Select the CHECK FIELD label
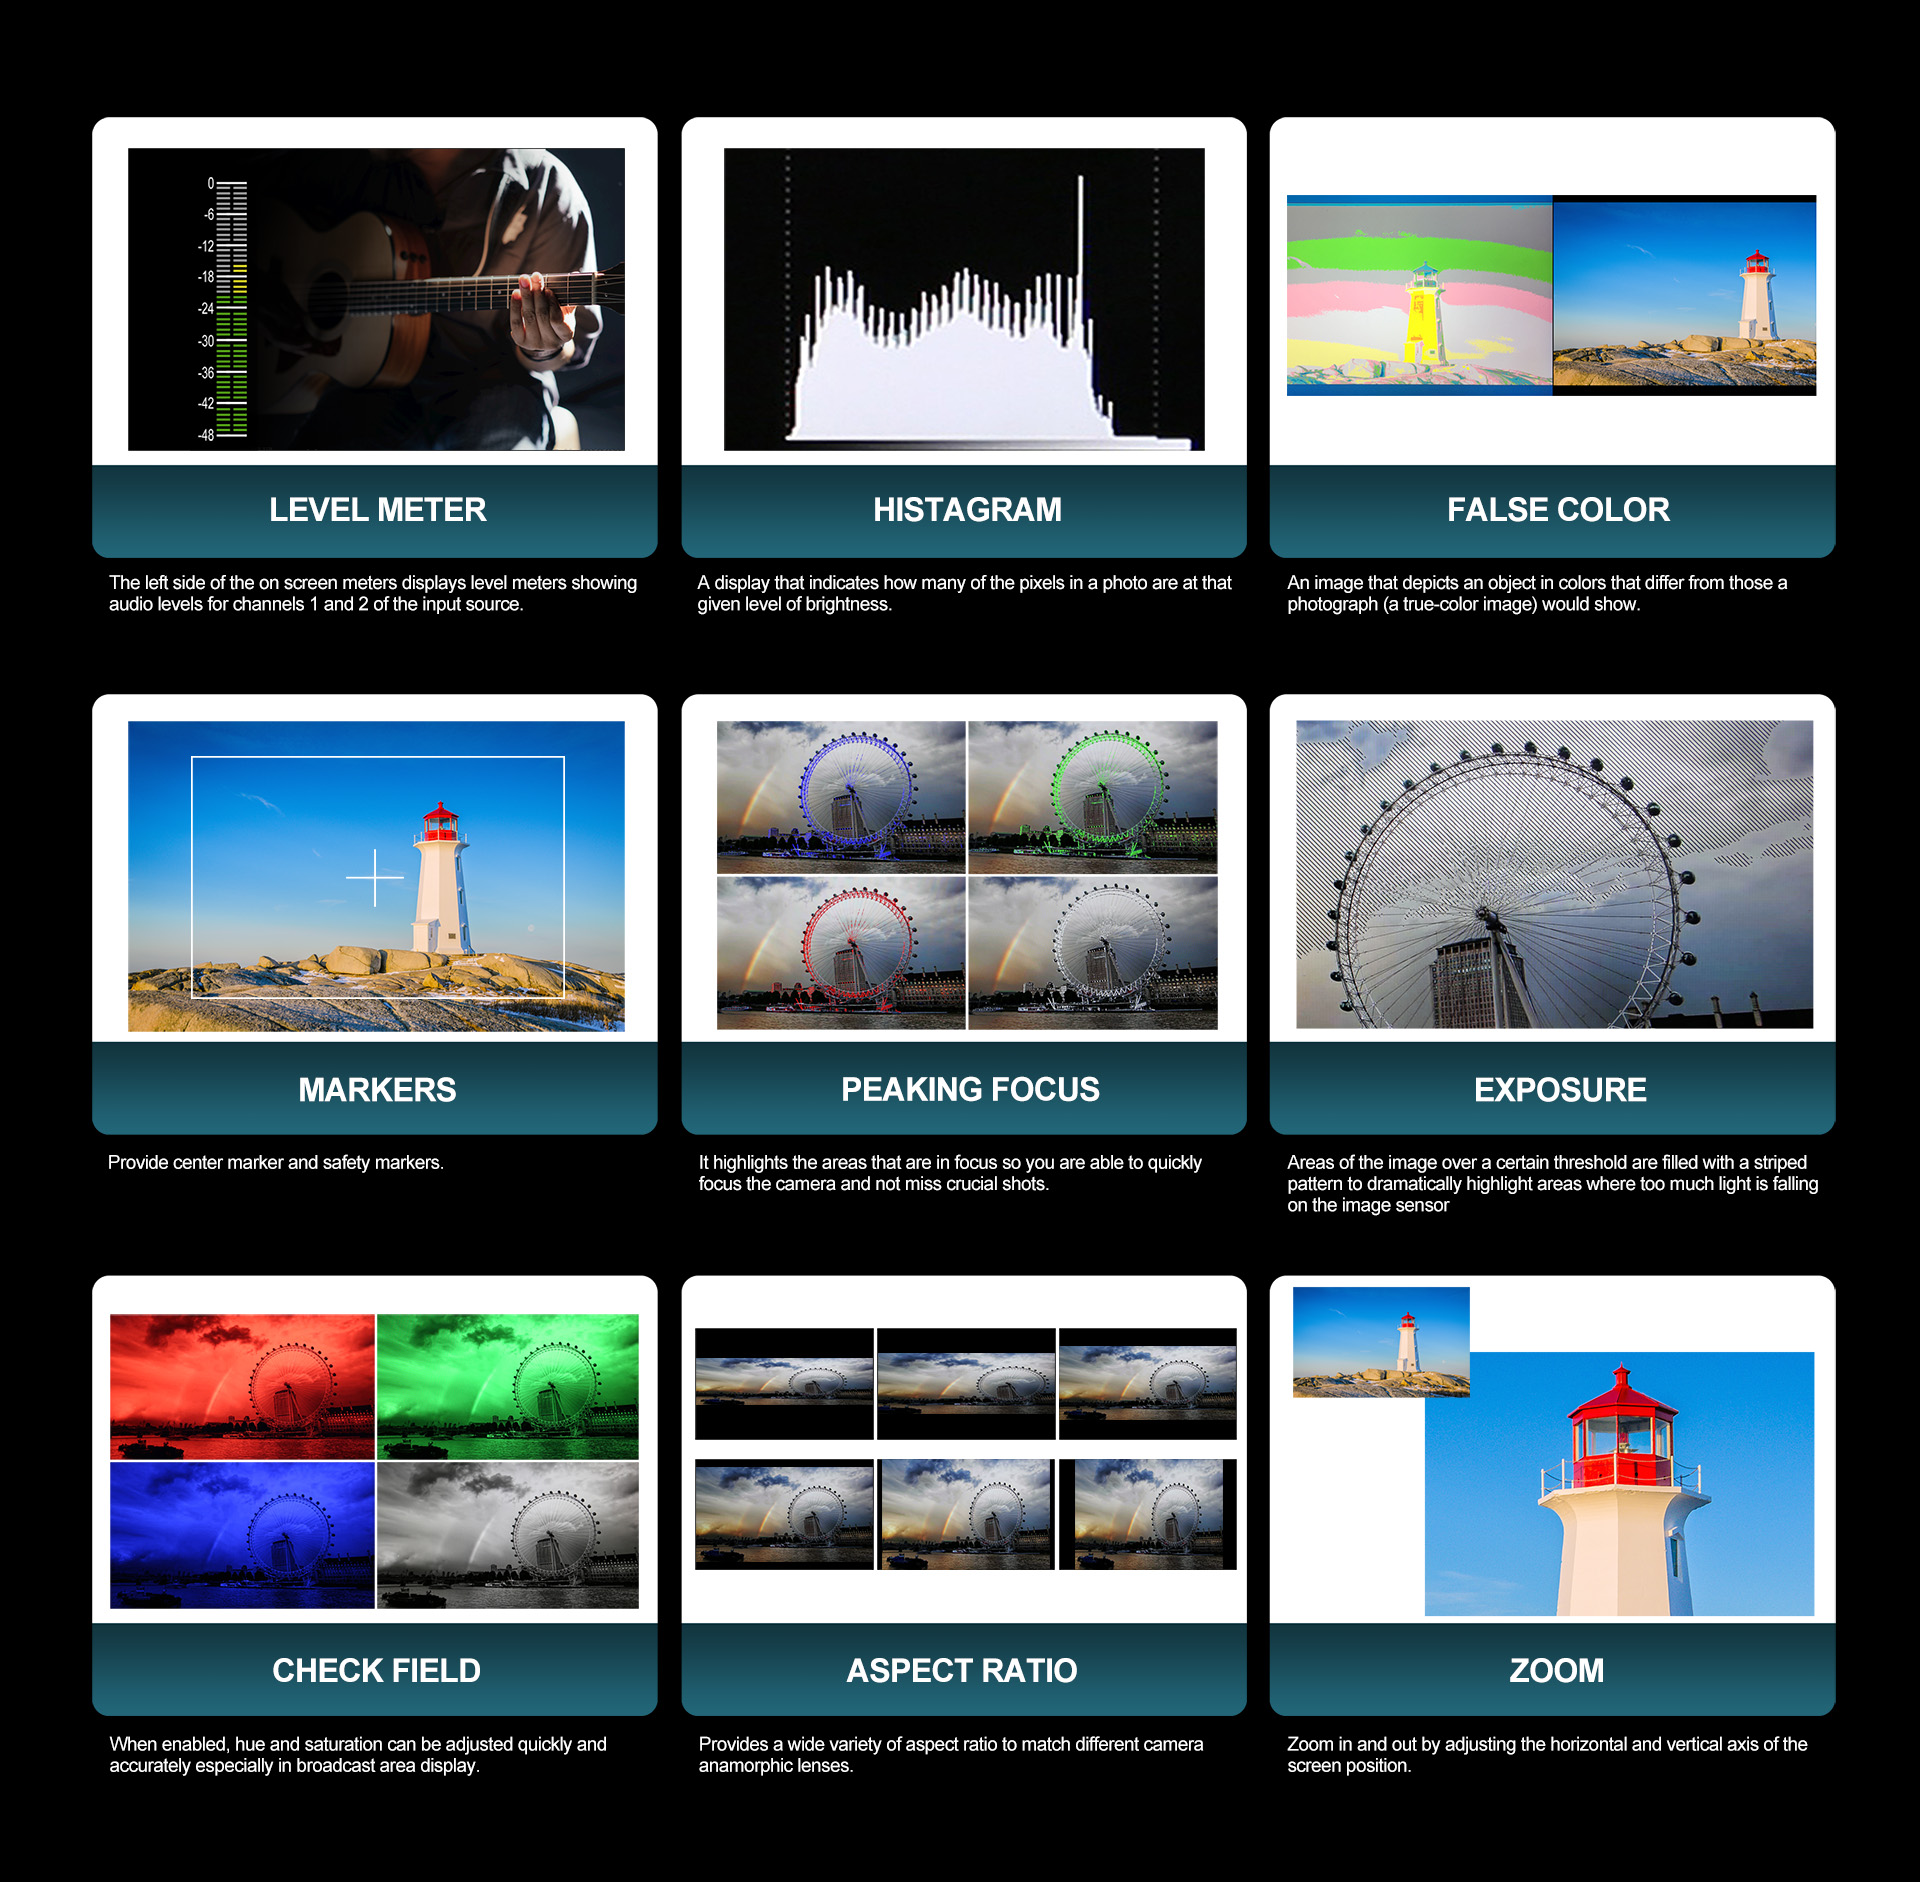The height and width of the screenshot is (1882, 1920). pyautogui.click(x=376, y=1670)
